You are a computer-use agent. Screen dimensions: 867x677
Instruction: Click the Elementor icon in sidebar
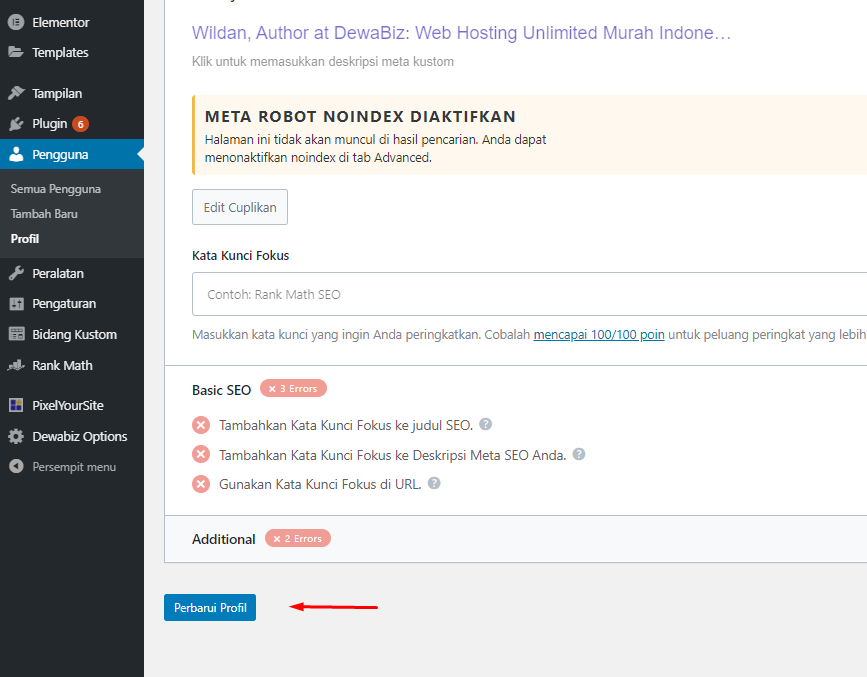tap(16, 22)
